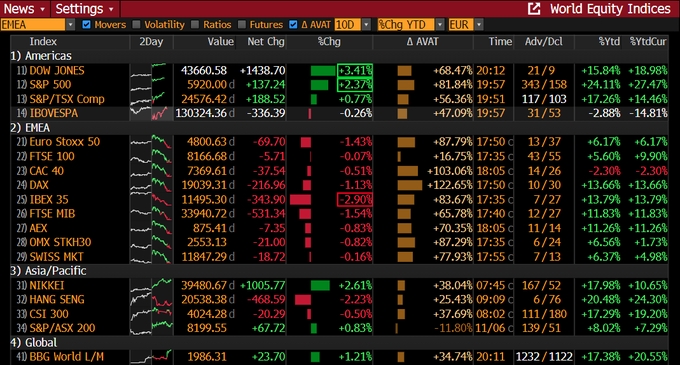The image size is (680, 365).
Task: Open the DAX index
Action: point(39,185)
